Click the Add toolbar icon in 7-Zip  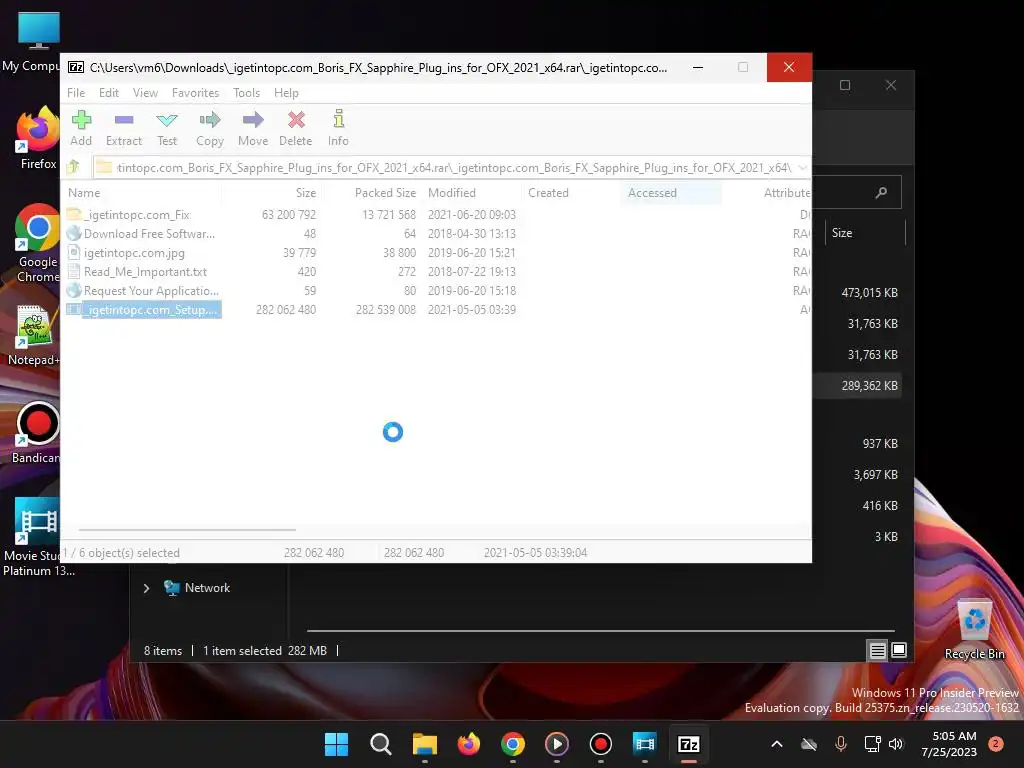(81, 128)
